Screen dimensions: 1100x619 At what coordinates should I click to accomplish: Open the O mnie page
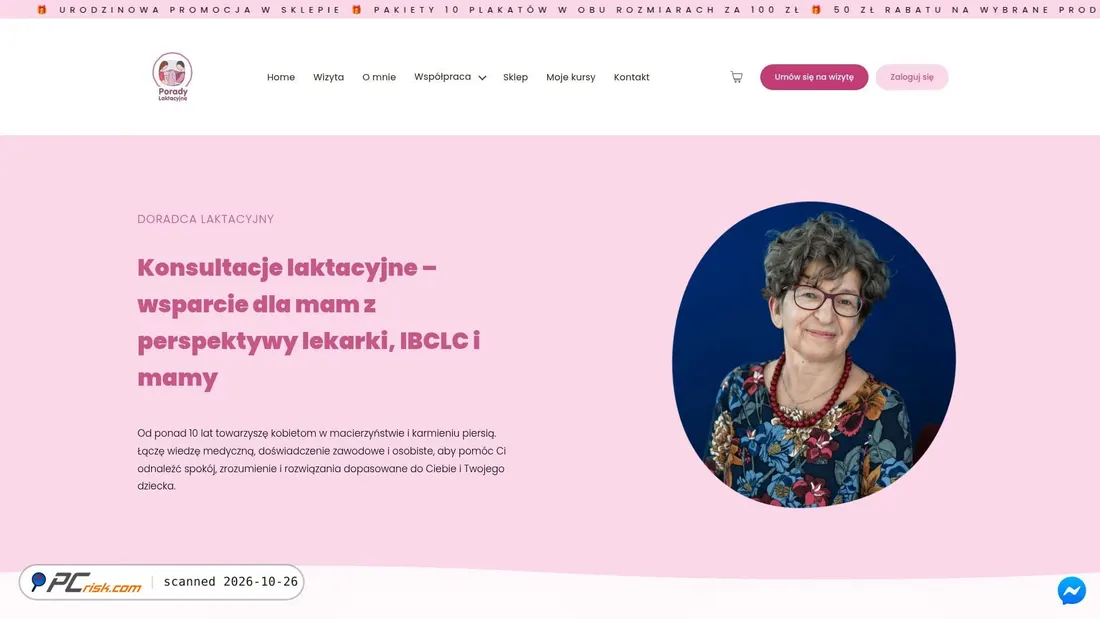[379, 77]
